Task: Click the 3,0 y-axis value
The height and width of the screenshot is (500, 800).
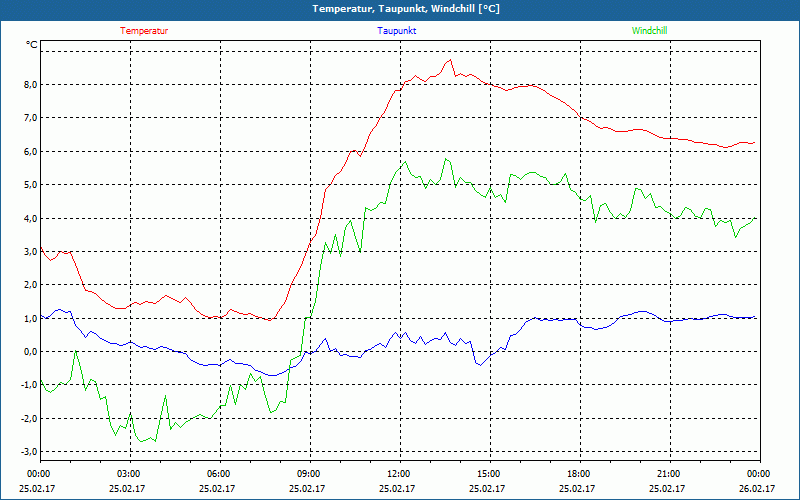Action: click(31, 252)
